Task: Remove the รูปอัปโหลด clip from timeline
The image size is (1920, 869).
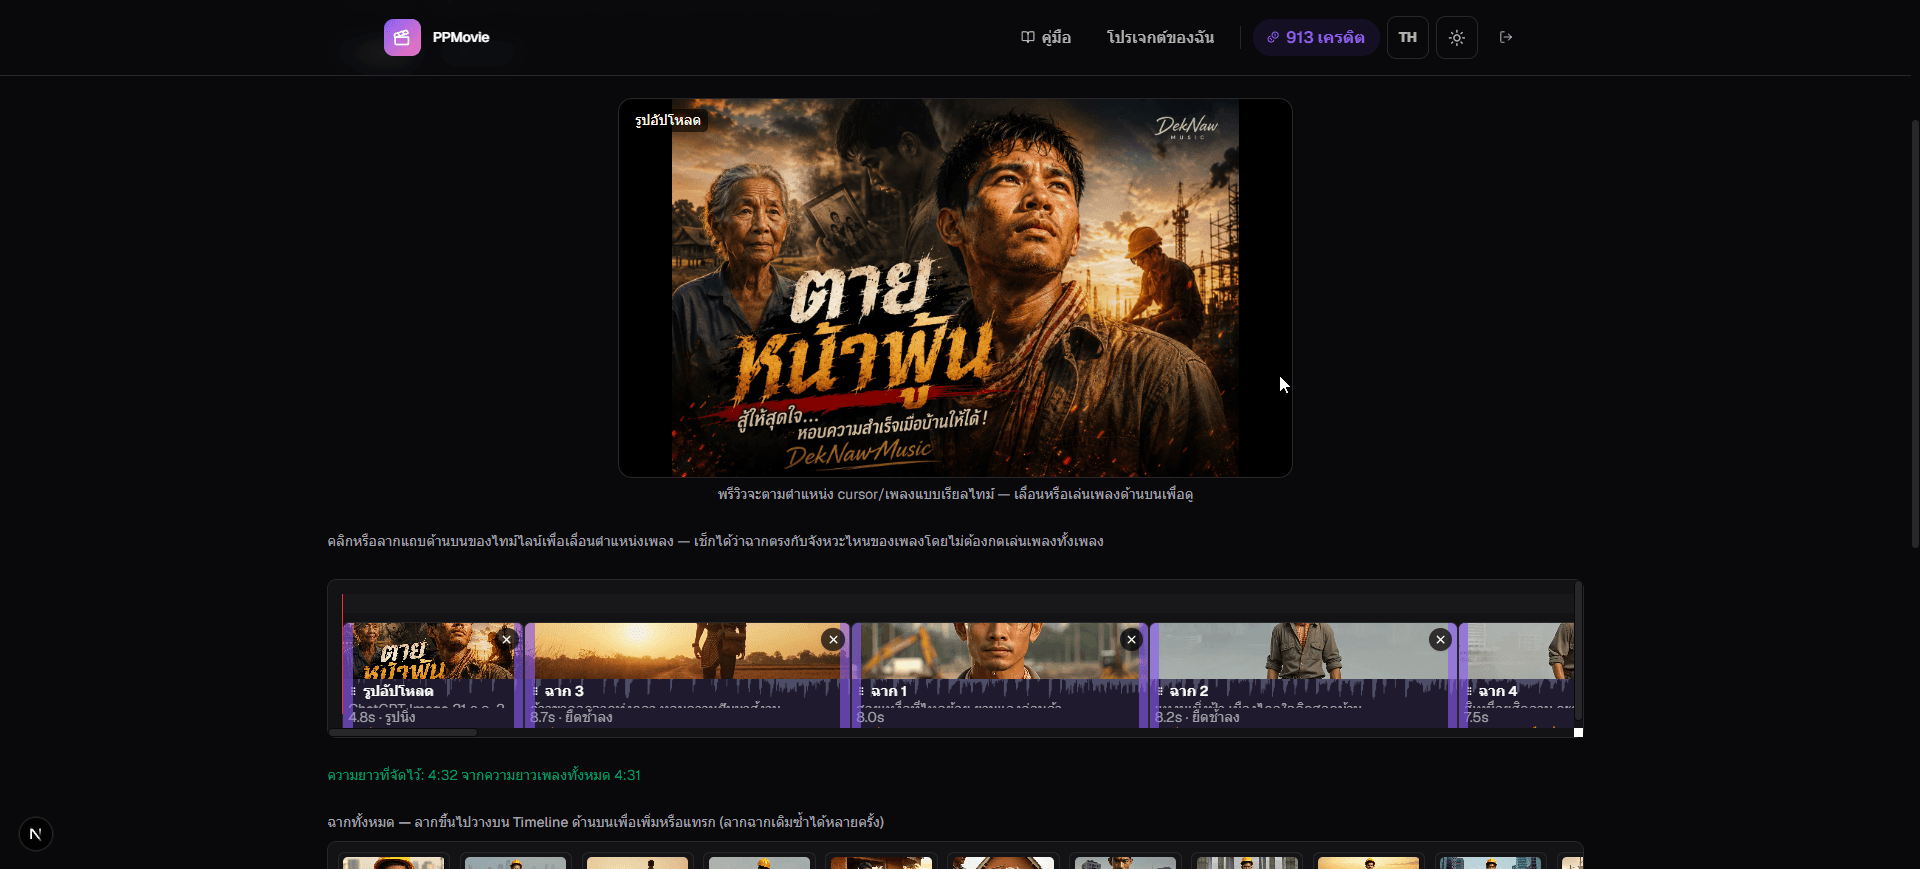Action: [x=507, y=640]
